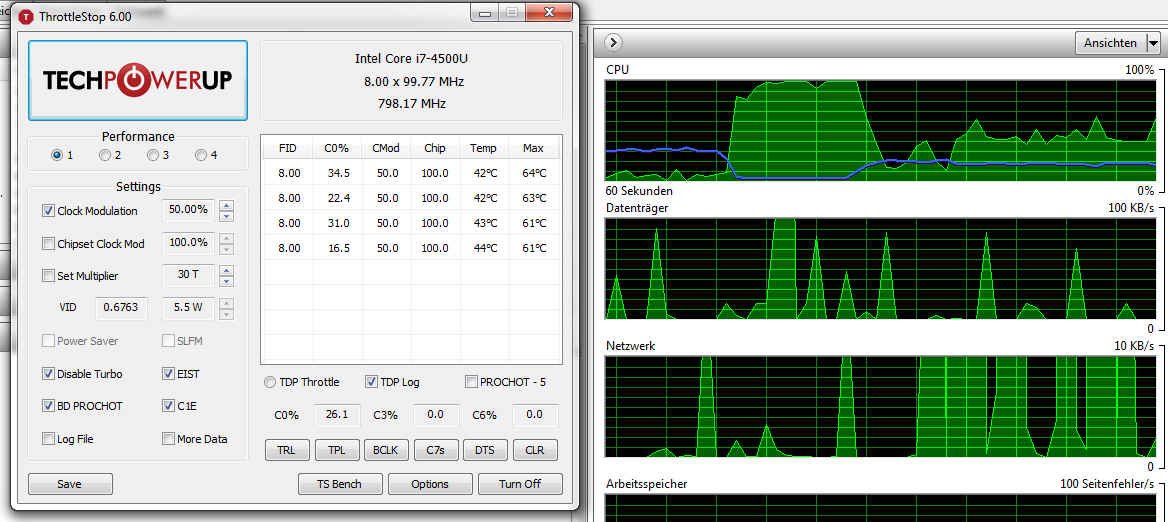Enable the Set Multiplier checkbox
The image size is (1168, 522).
(x=48, y=276)
